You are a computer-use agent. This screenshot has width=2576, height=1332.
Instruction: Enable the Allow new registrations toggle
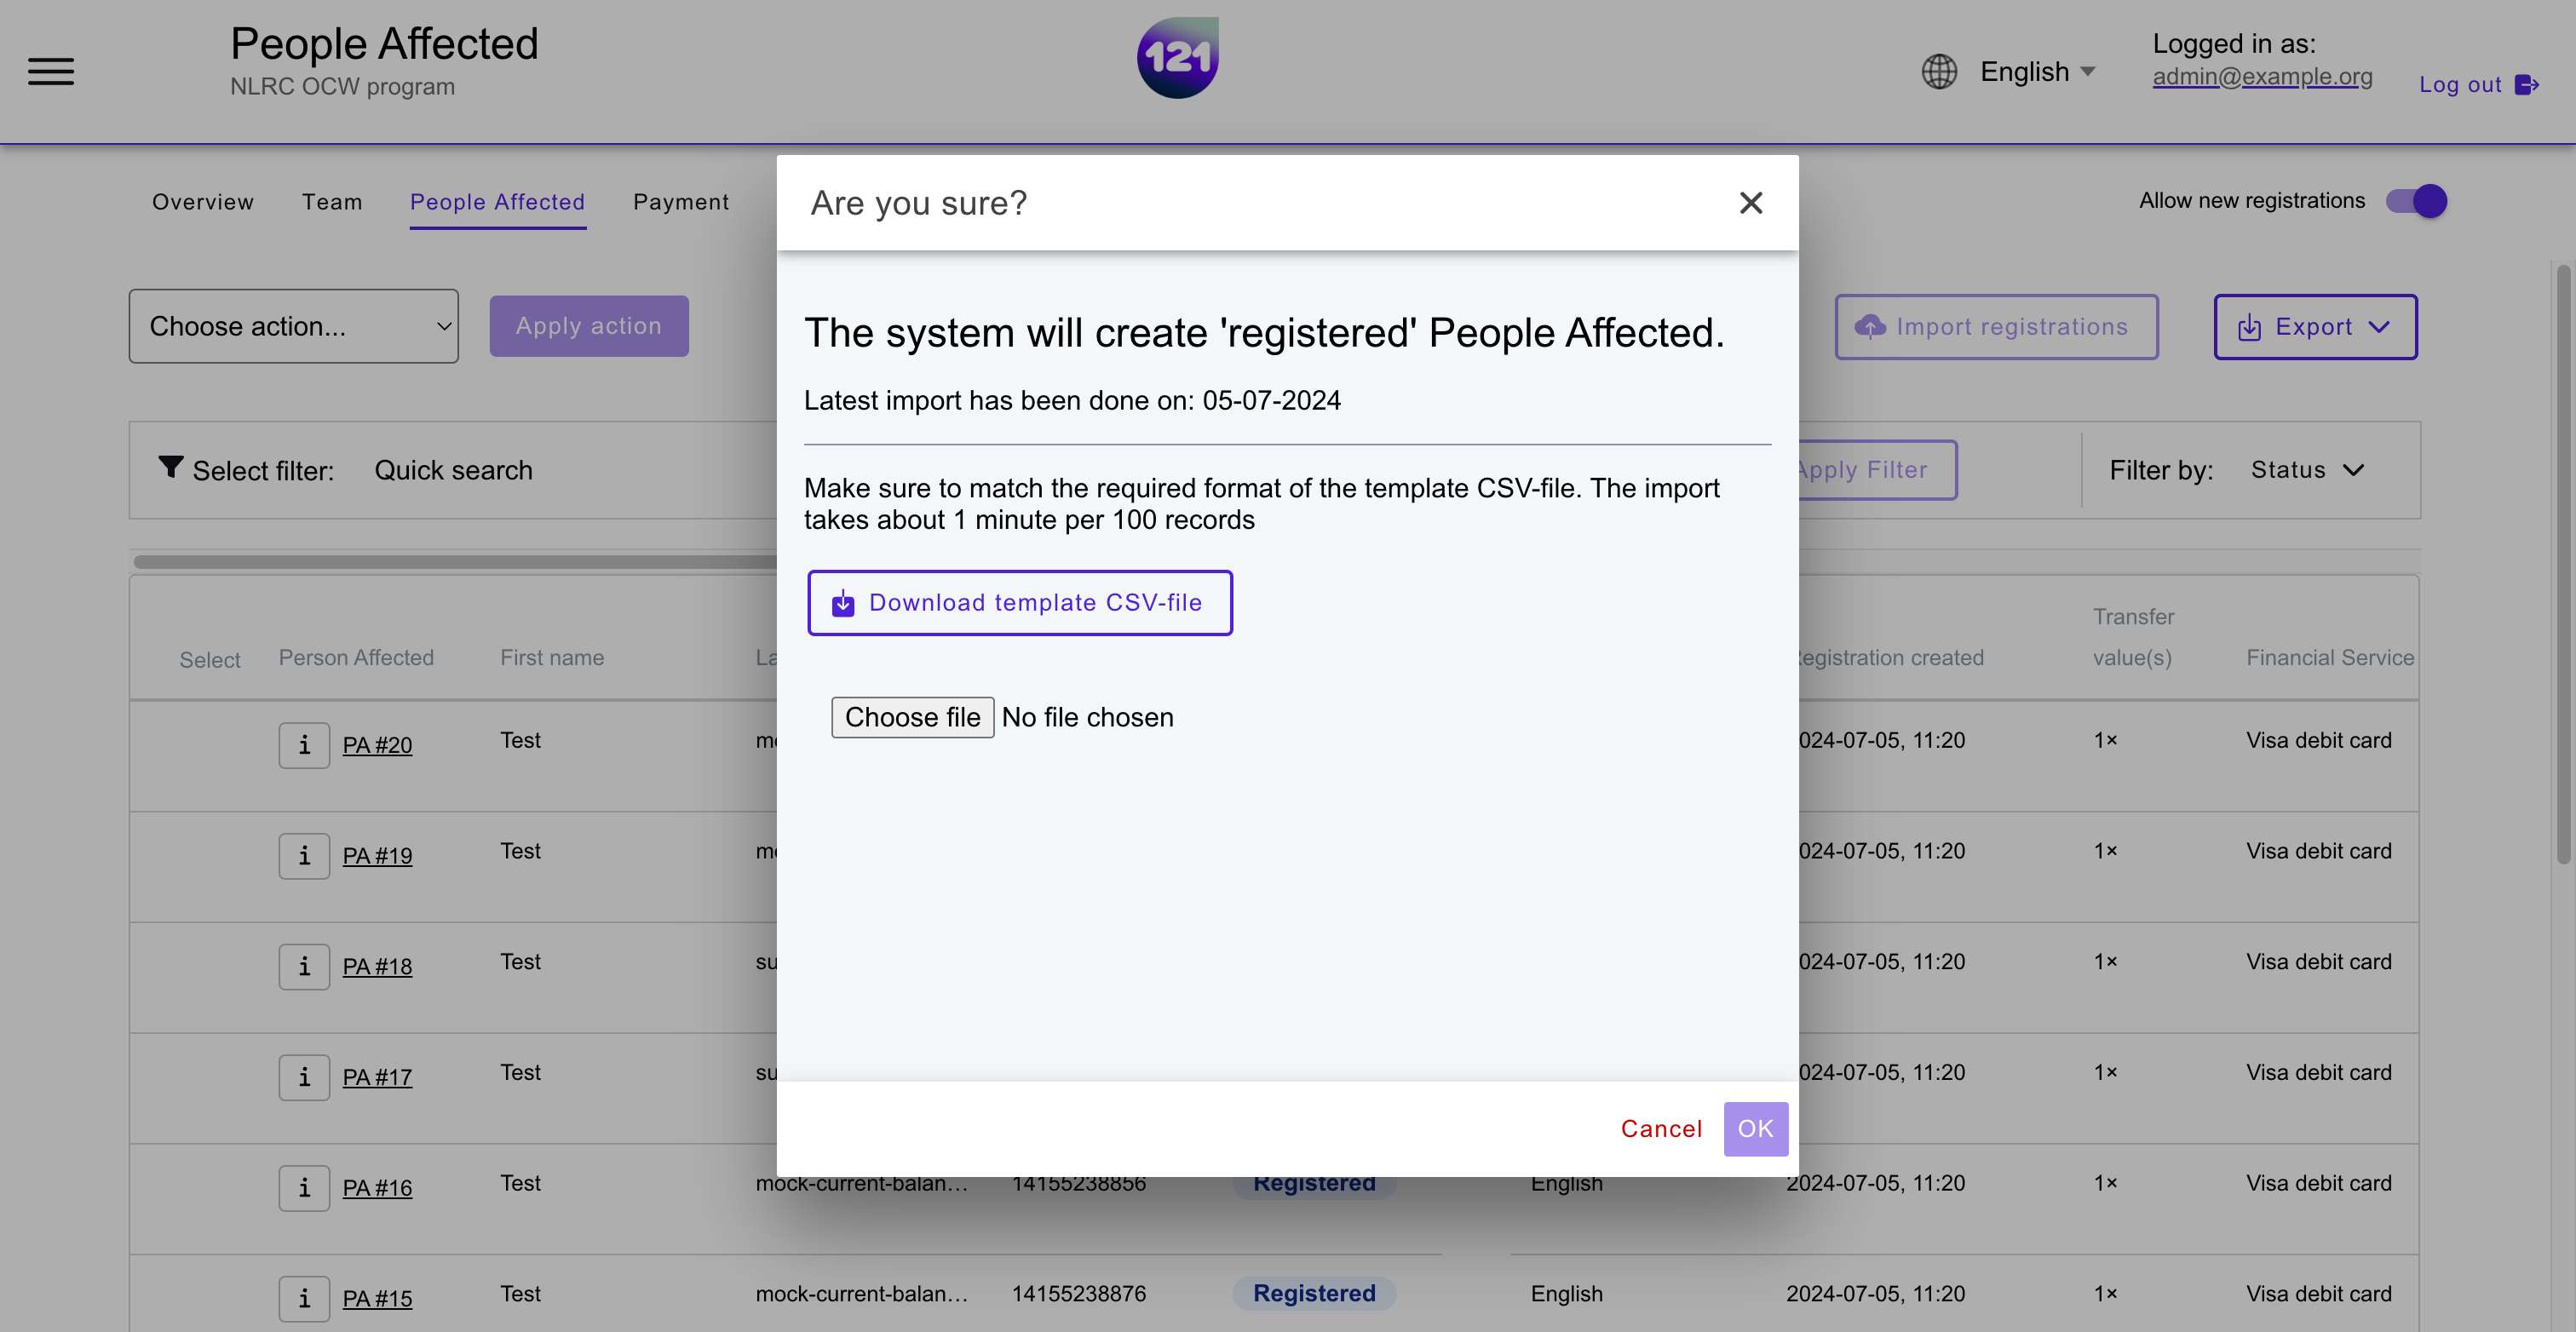[2415, 200]
